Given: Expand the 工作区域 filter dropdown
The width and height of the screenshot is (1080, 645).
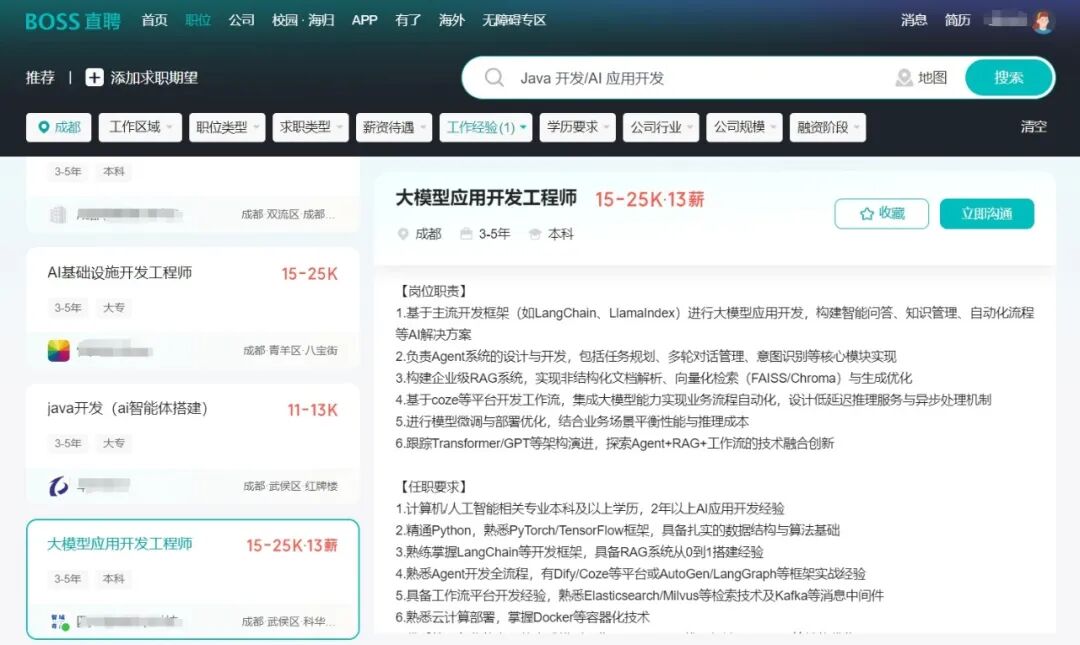Looking at the screenshot, I should pos(140,127).
